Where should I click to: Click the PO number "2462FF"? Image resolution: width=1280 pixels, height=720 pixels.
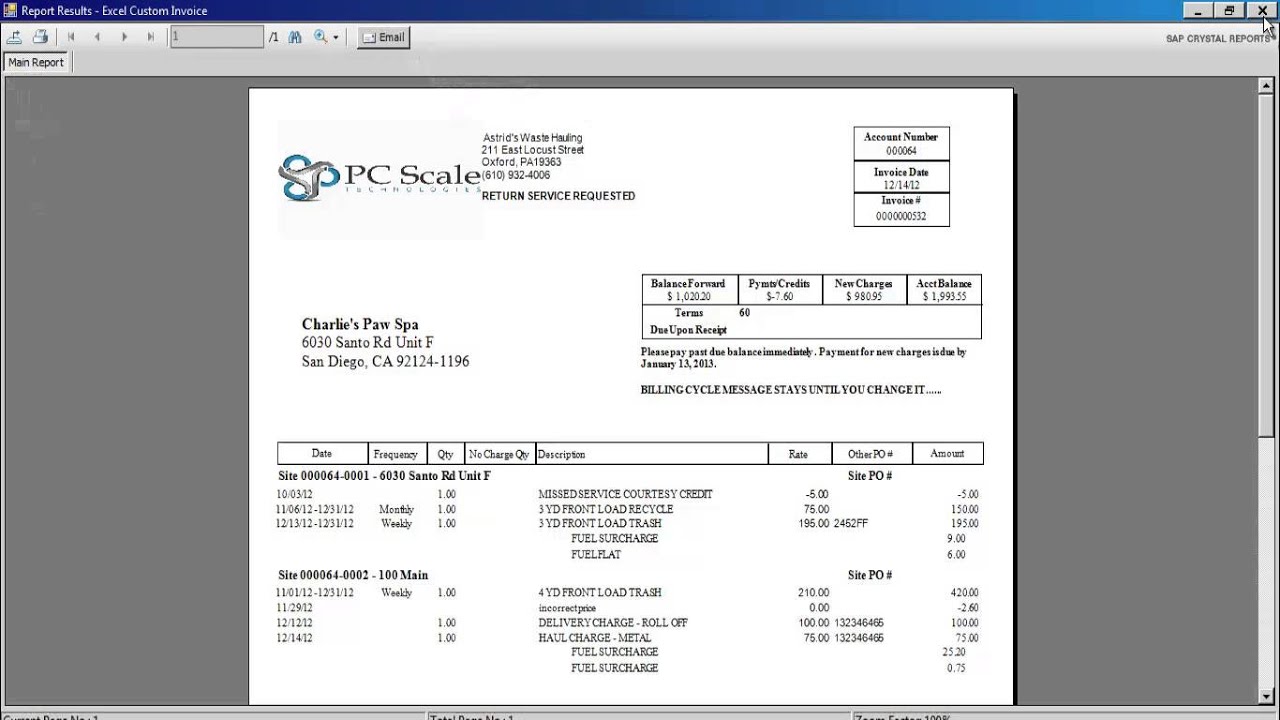(x=850, y=523)
